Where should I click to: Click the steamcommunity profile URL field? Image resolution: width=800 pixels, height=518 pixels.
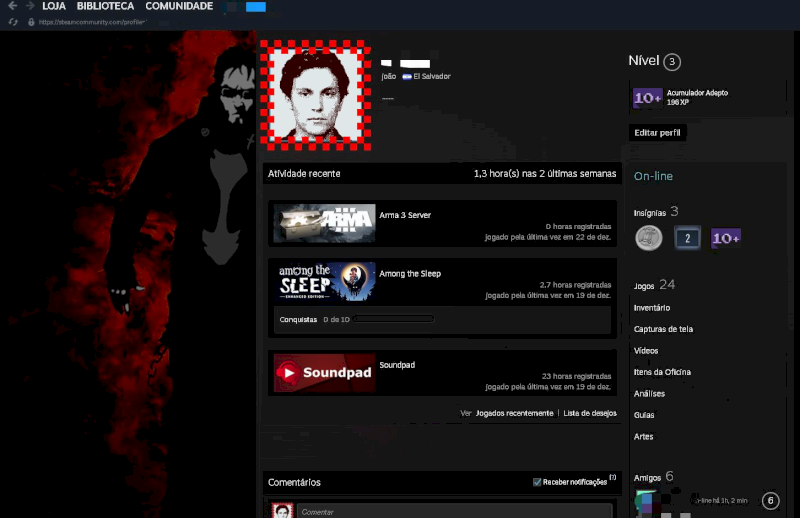(x=92, y=22)
